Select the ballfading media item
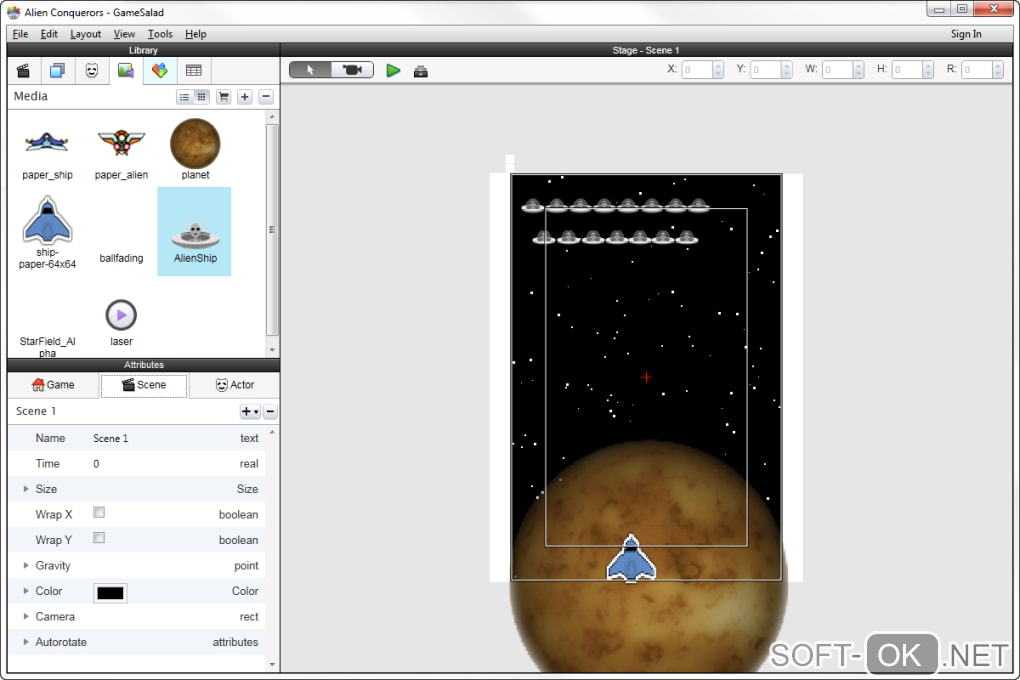Image resolution: width=1020 pixels, height=680 pixels. pos(121,258)
